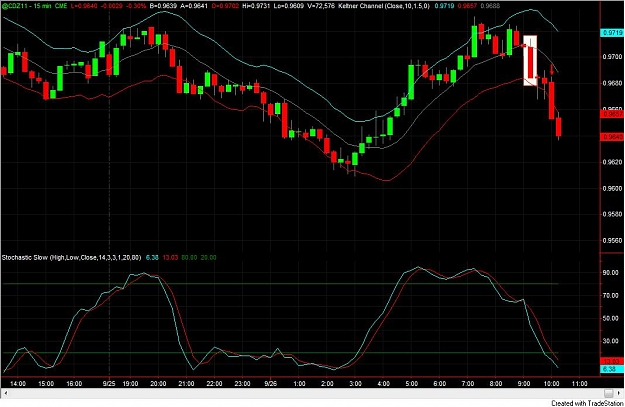Click the B=0.9639 bid value
Viewport: 625px width, 407px height.
click(x=163, y=6)
